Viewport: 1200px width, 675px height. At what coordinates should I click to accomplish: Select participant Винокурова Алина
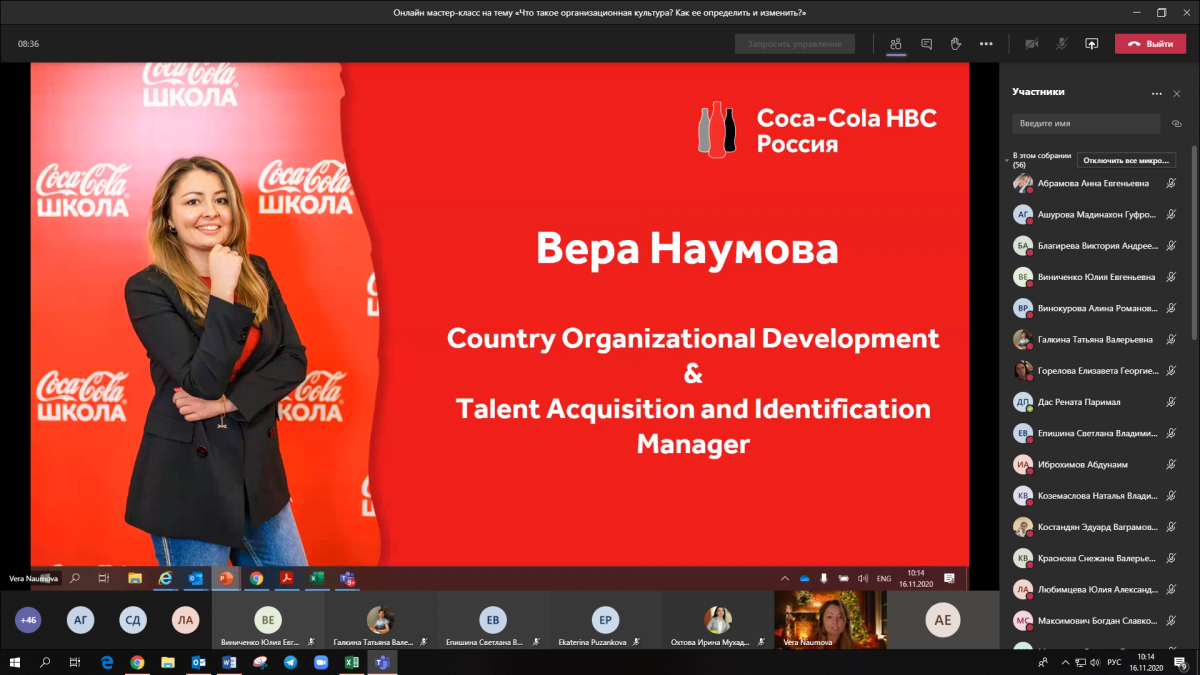tap(1095, 308)
